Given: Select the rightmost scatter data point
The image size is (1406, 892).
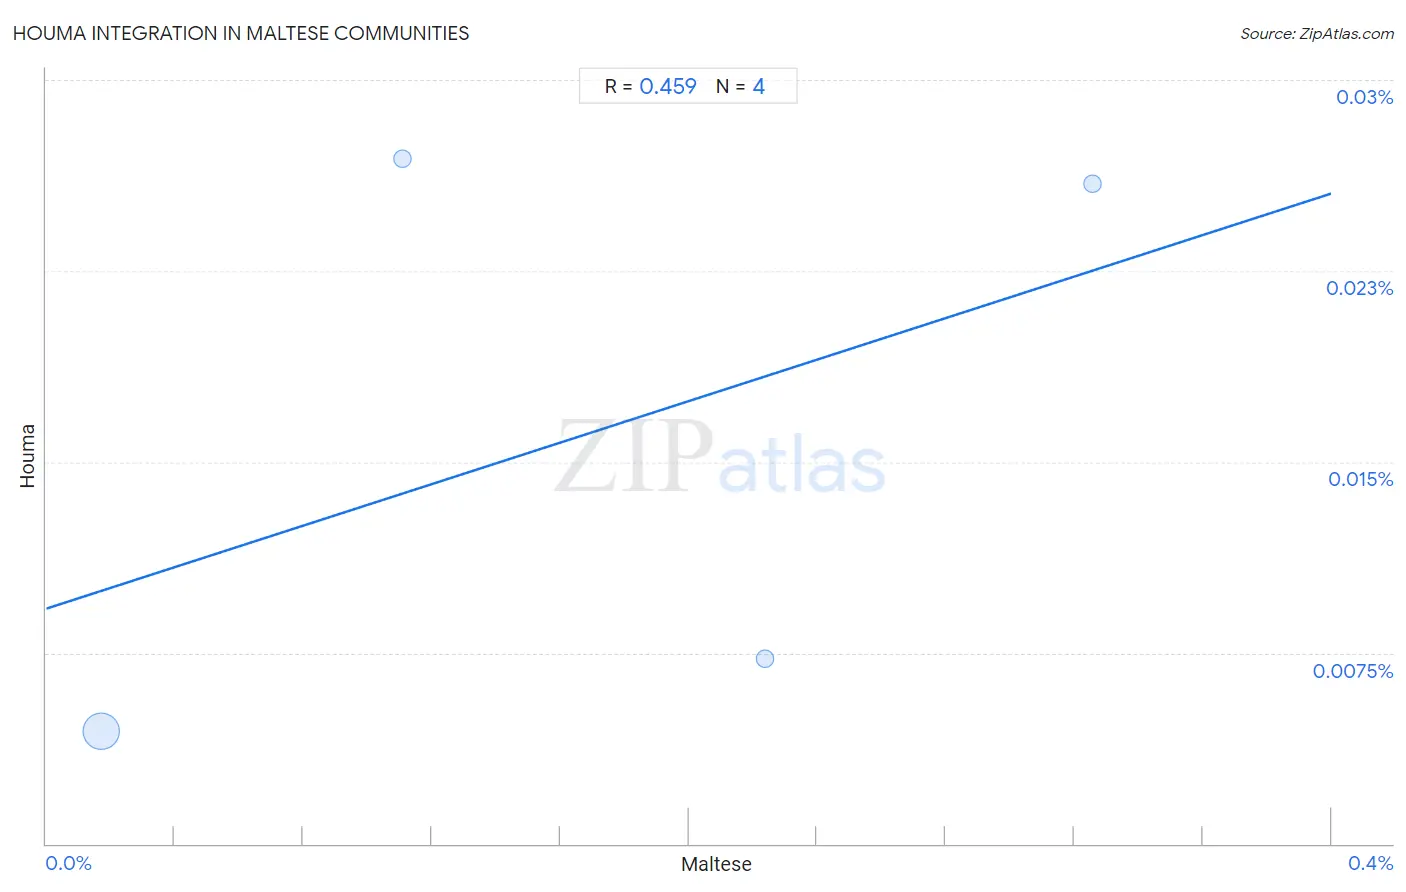Looking at the screenshot, I should pos(1092,183).
